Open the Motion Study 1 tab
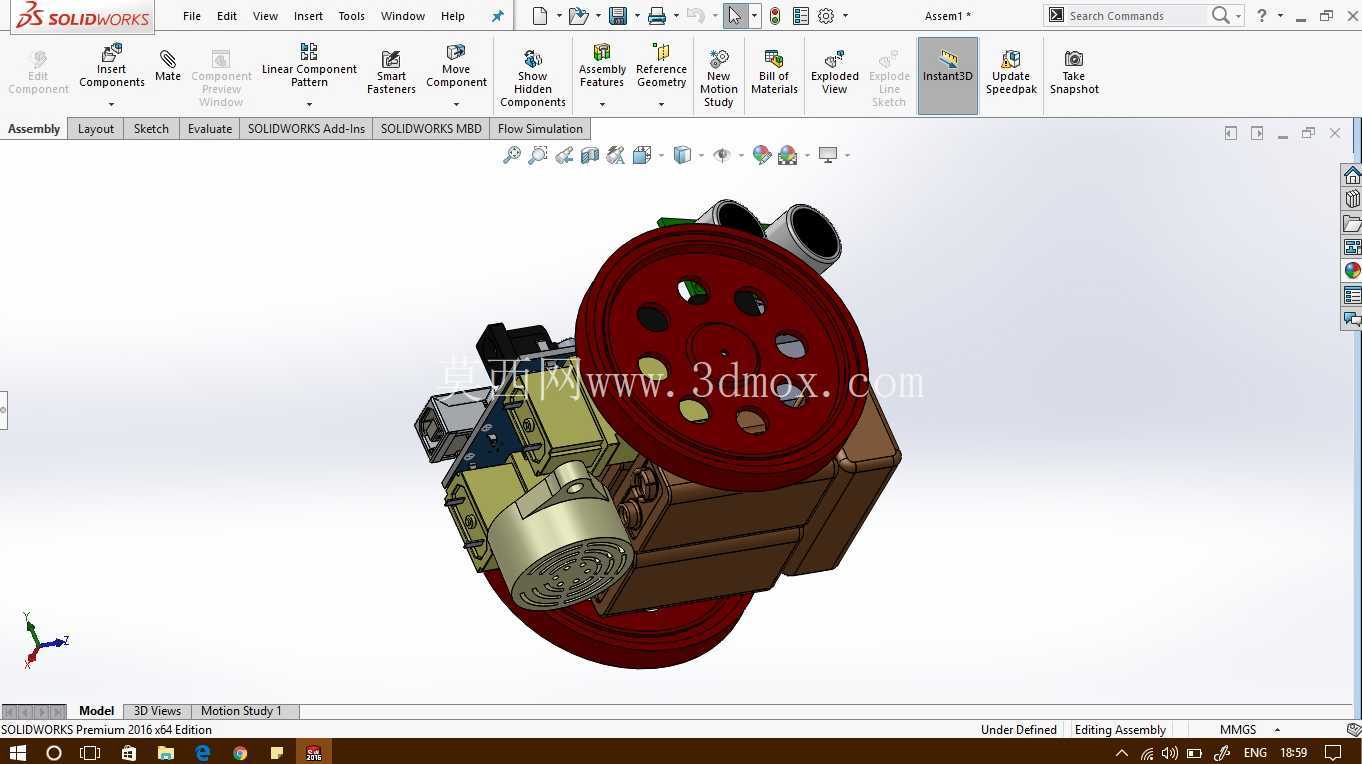This screenshot has height=764, width=1362. 241,711
